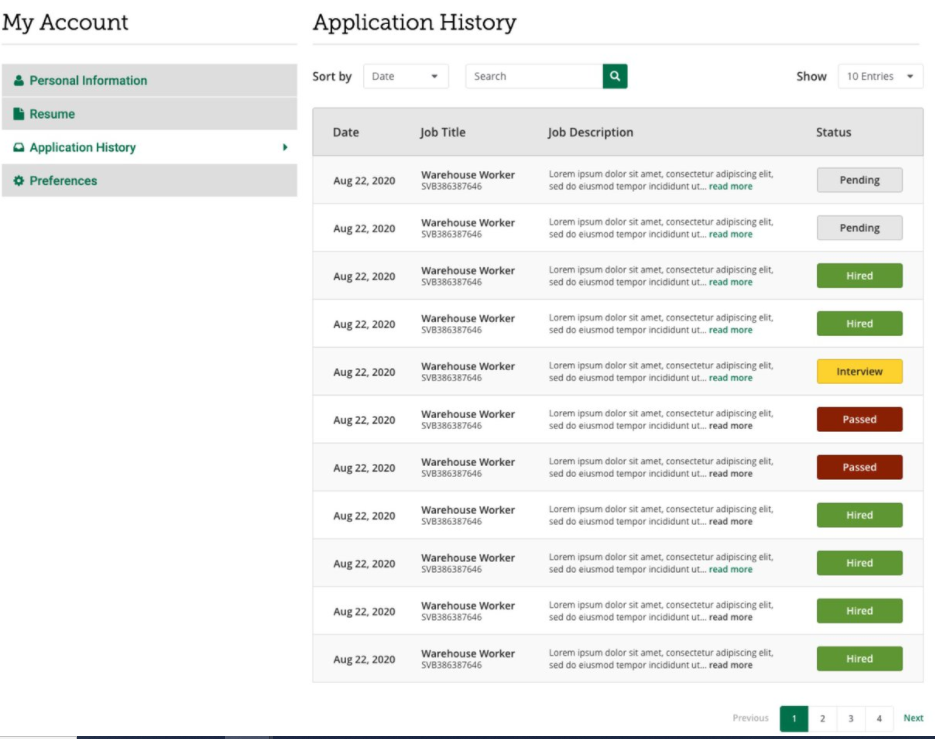Click the Aug 22, 2020 date in the Interview row
935x739 pixels.
[364, 372]
